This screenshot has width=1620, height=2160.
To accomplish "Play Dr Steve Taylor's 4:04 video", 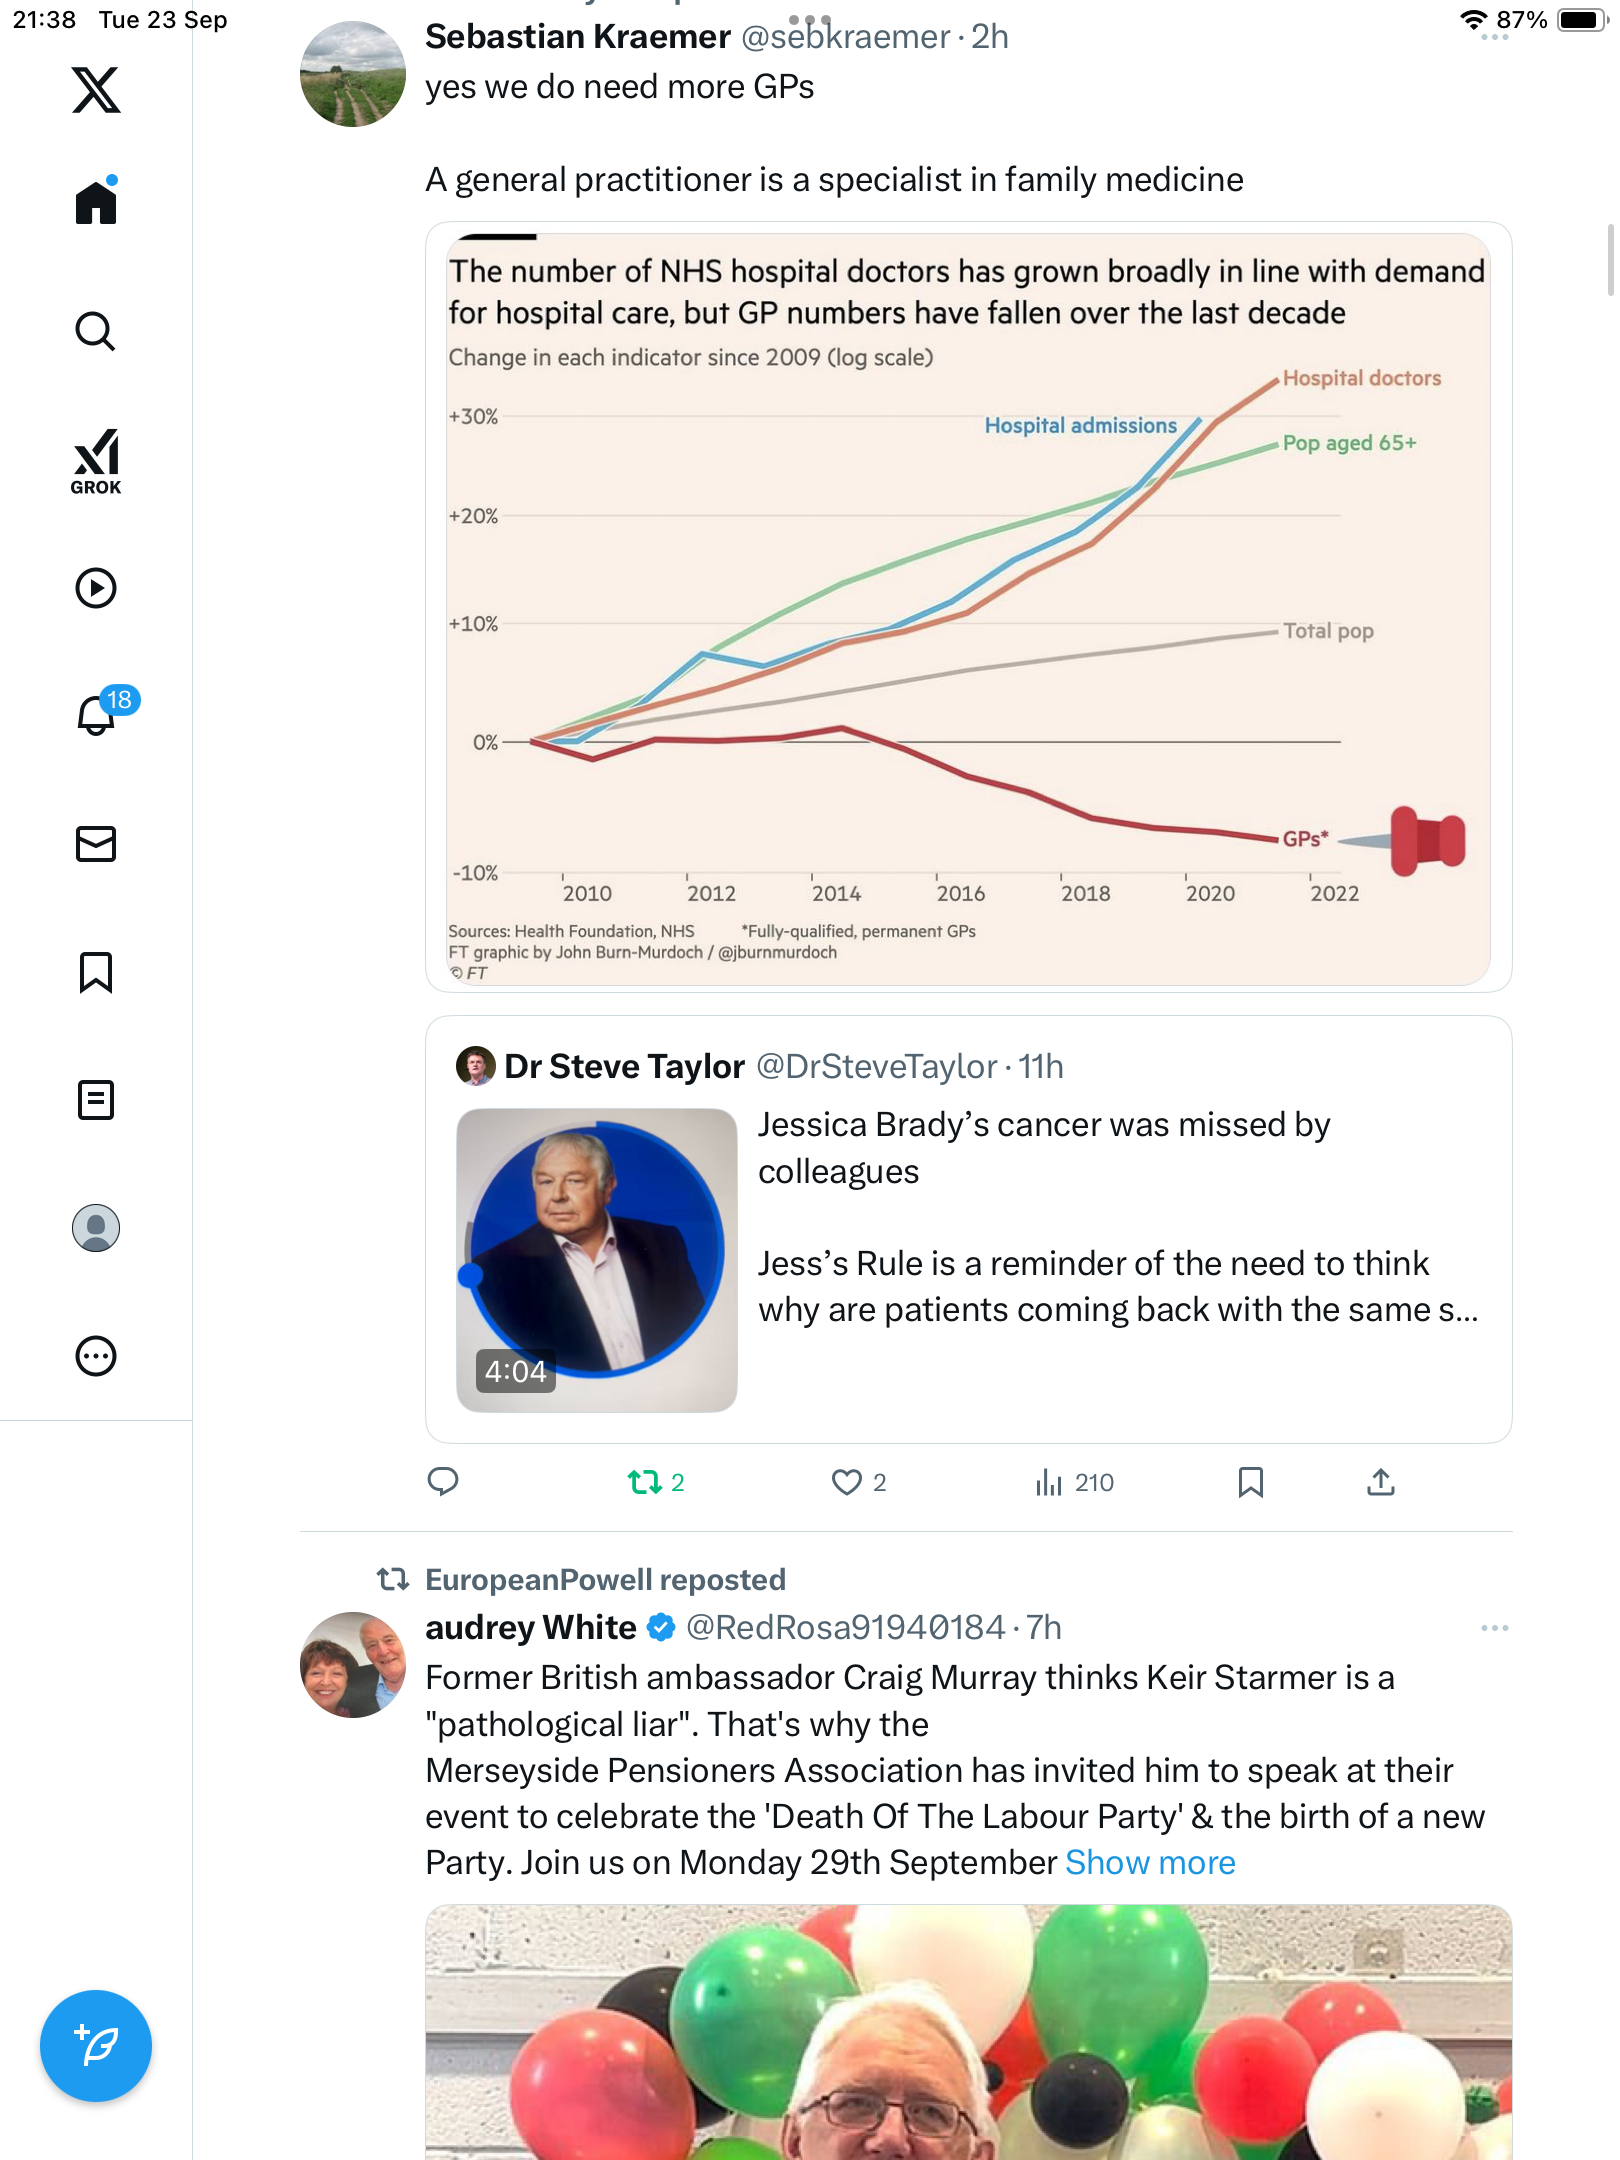I will (597, 1260).
